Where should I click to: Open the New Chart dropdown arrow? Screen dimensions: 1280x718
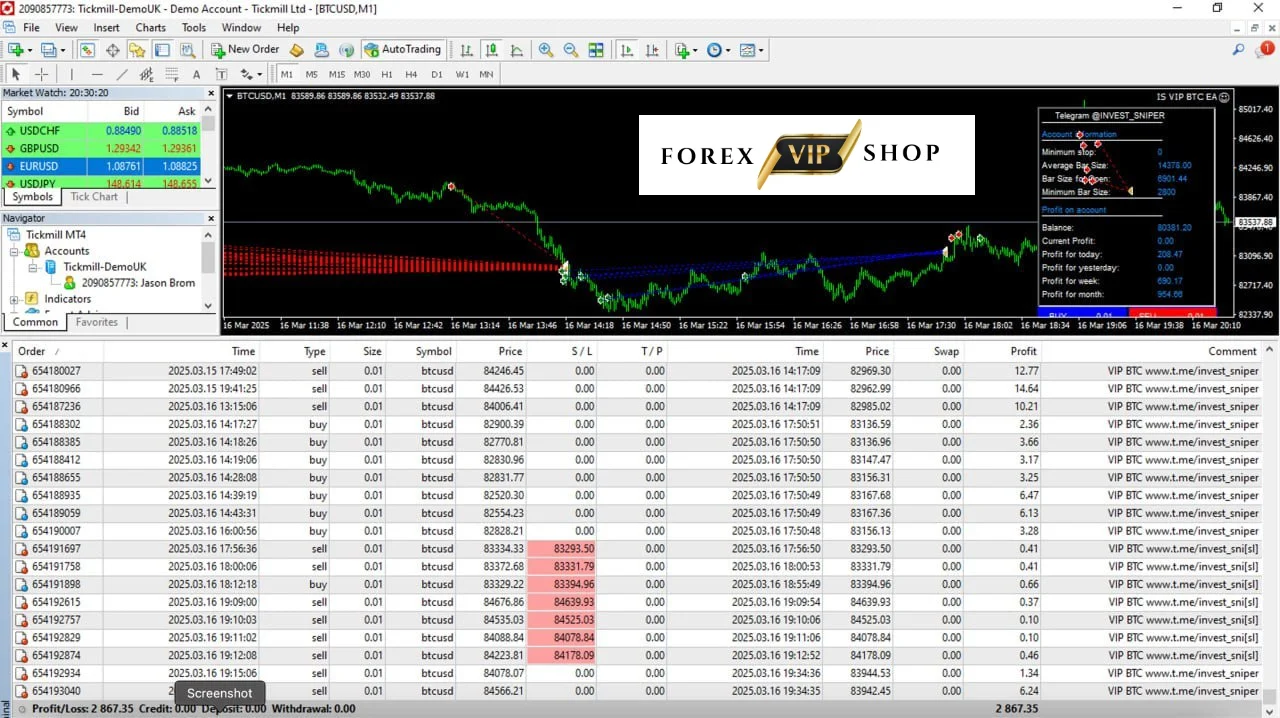(x=30, y=50)
